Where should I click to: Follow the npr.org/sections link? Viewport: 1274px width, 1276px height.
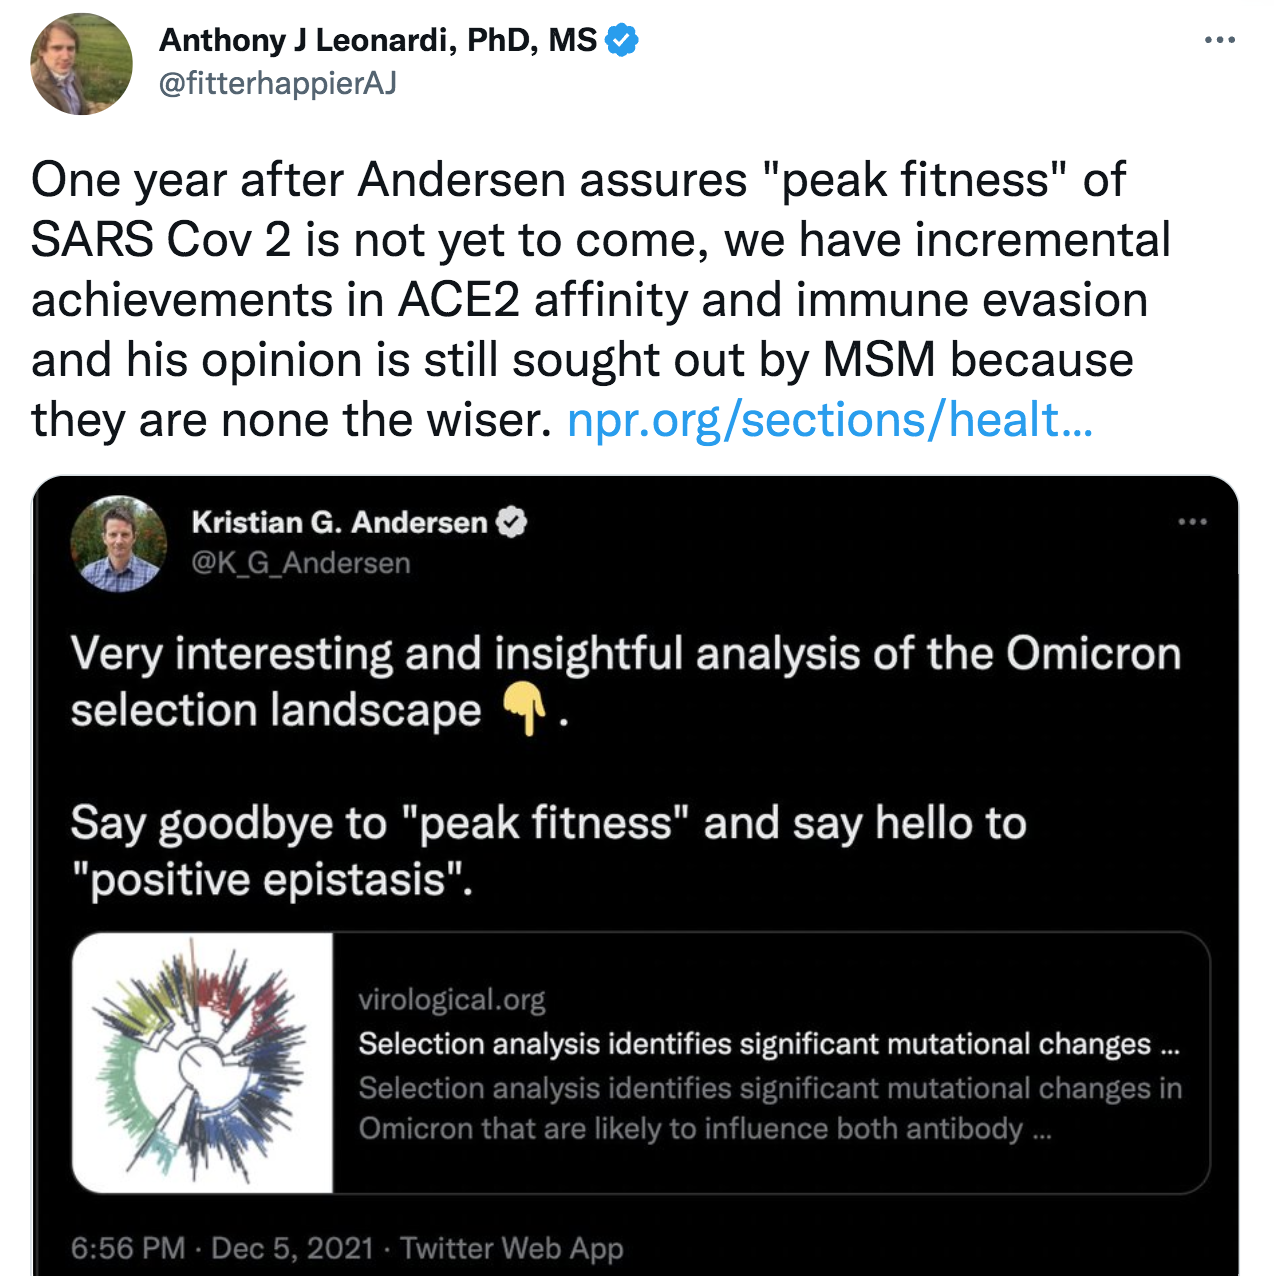coord(829,420)
